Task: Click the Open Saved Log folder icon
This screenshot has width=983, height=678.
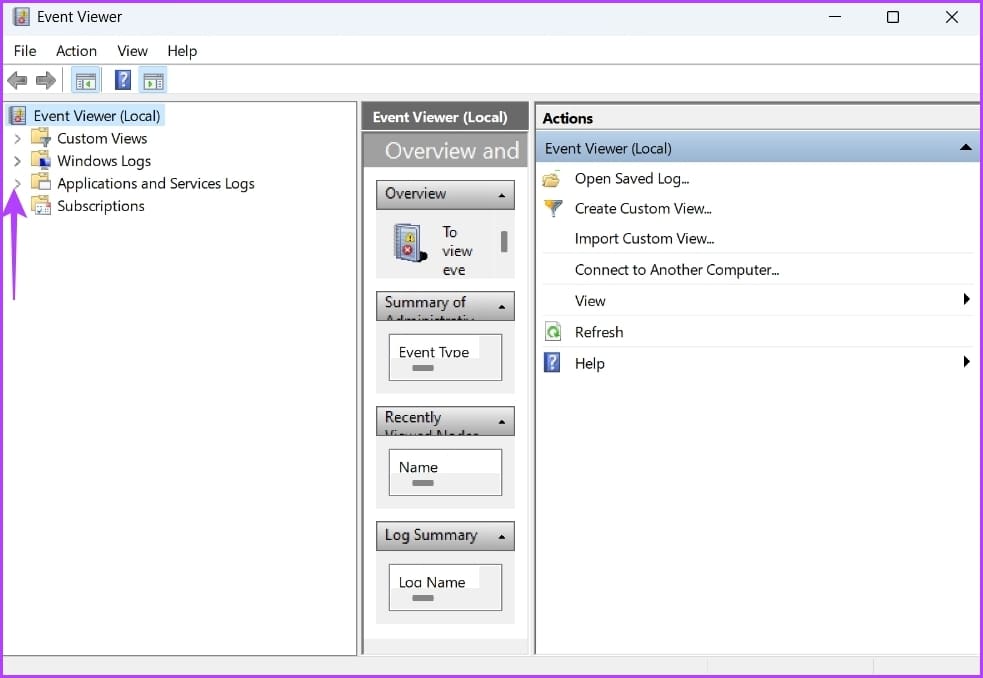Action: pos(552,179)
